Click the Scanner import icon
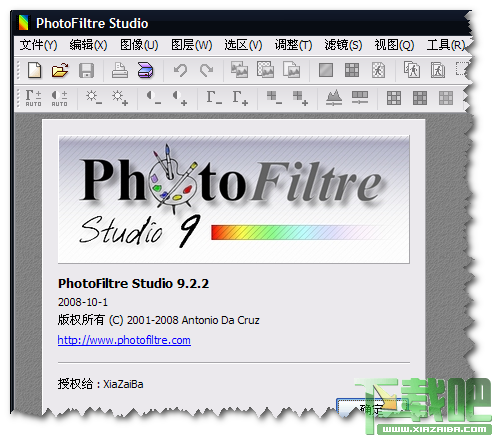This screenshot has width=492, height=435. coord(145,70)
